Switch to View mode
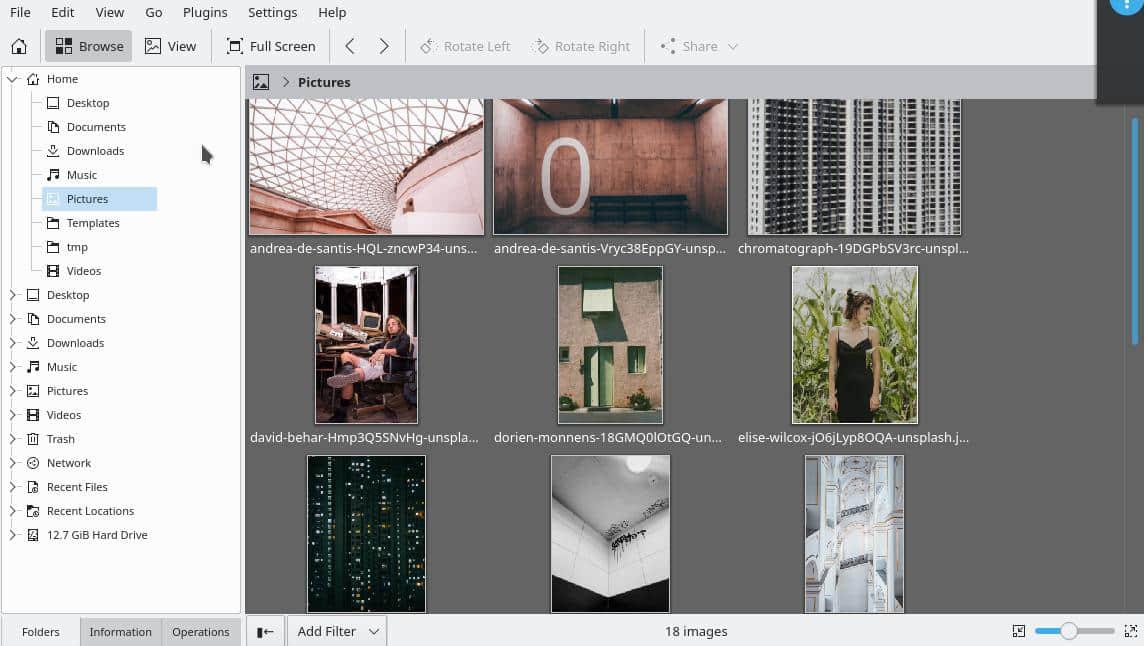Screen dimensions: 1144x646 click(170, 46)
